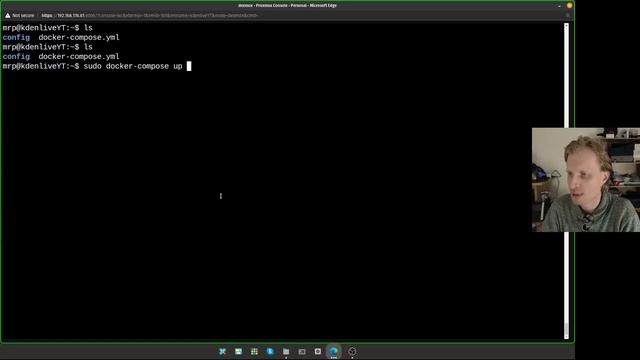The width and height of the screenshot is (640, 360).
Task: Click the webcam overlay thumbnail
Action: [x=586, y=180]
